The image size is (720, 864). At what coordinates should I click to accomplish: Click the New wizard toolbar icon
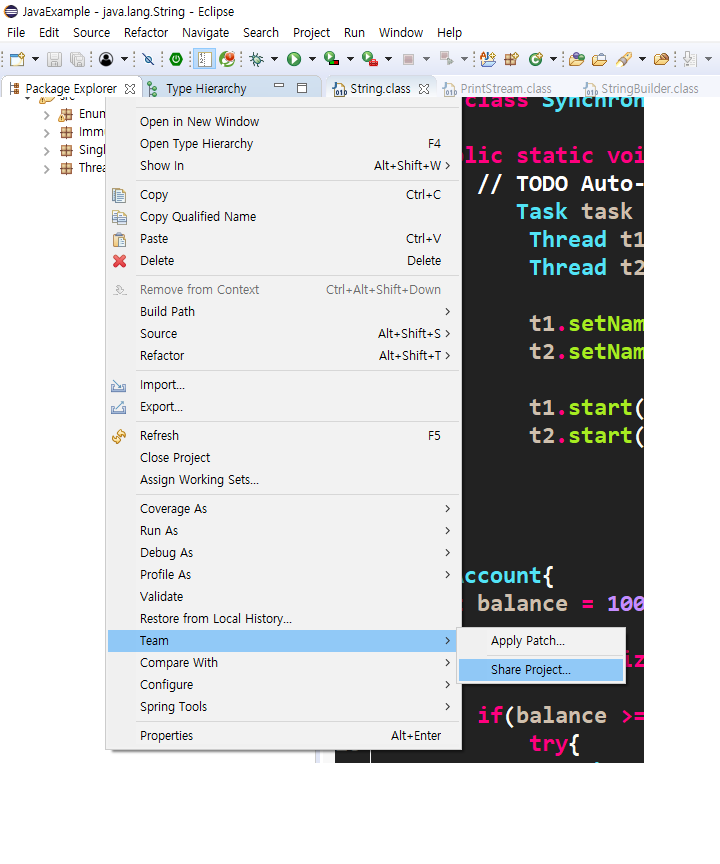pyautogui.click(x=17, y=59)
